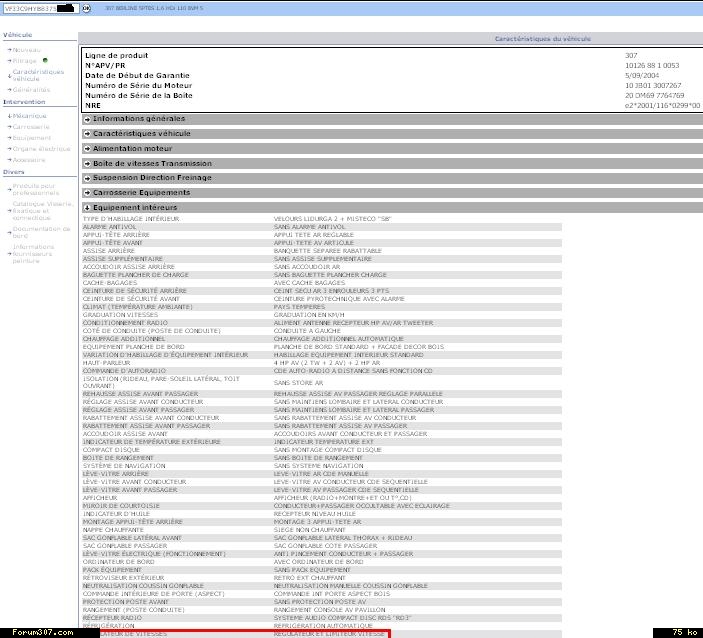Click the OK button beside the VIN field

click(x=87, y=8)
